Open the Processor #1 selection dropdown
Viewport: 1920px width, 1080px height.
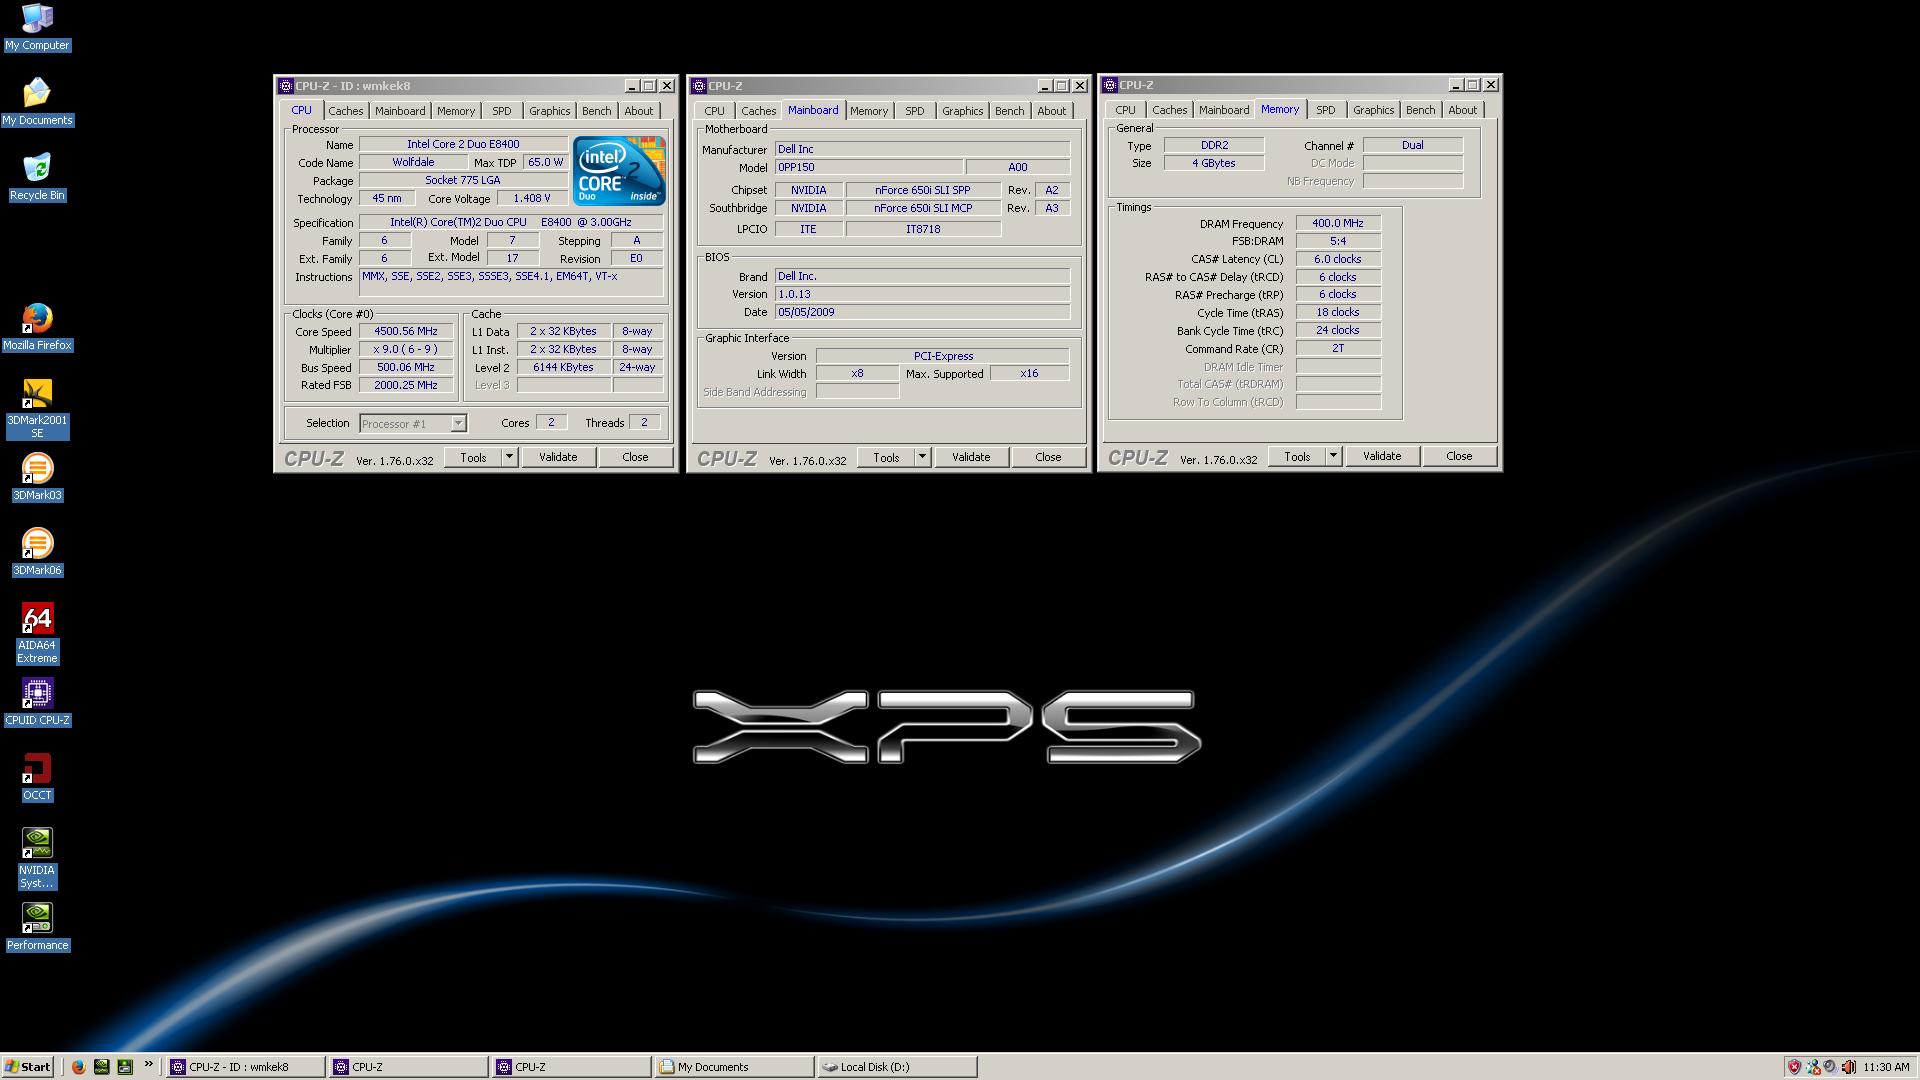413,424
